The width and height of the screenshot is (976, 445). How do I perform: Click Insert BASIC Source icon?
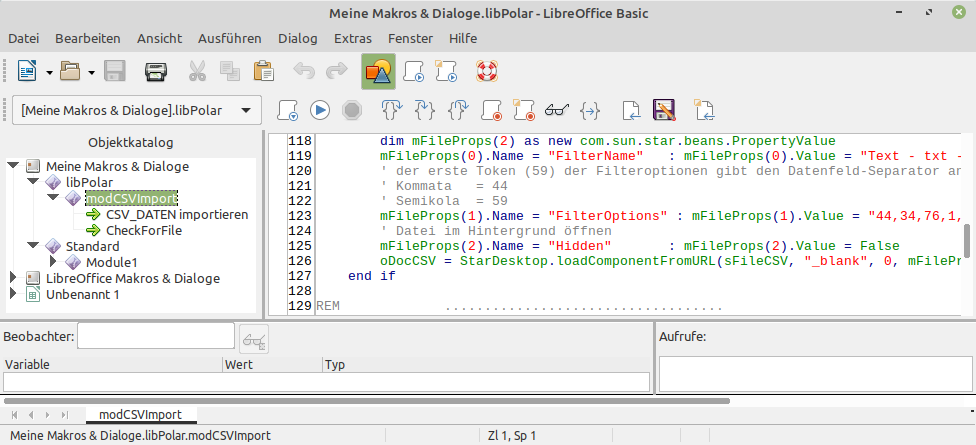point(632,111)
